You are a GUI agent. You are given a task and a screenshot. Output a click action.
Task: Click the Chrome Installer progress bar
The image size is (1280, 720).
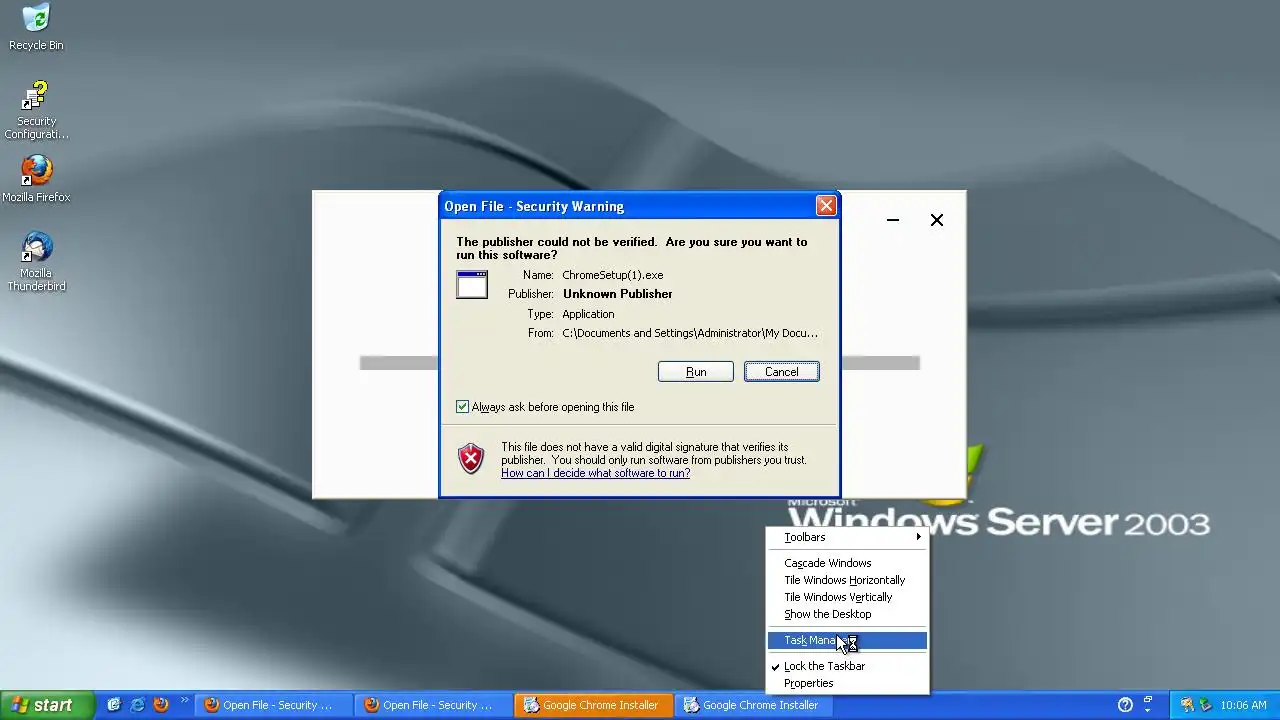(x=640, y=363)
